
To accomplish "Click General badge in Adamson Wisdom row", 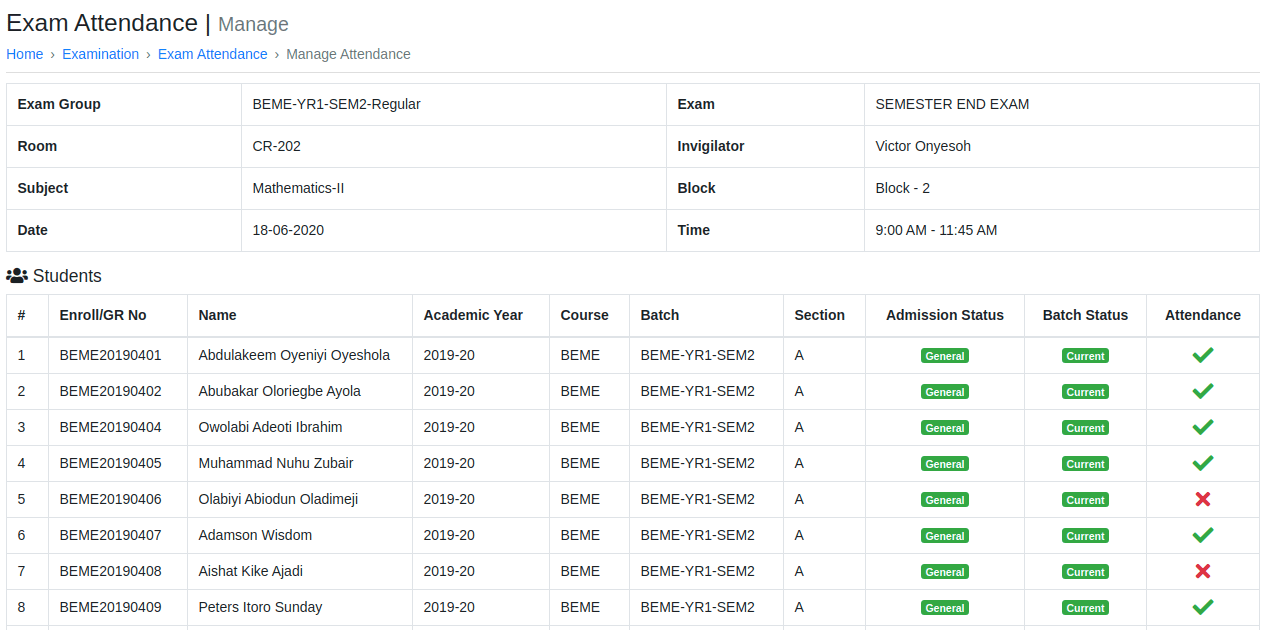I will point(944,536).
